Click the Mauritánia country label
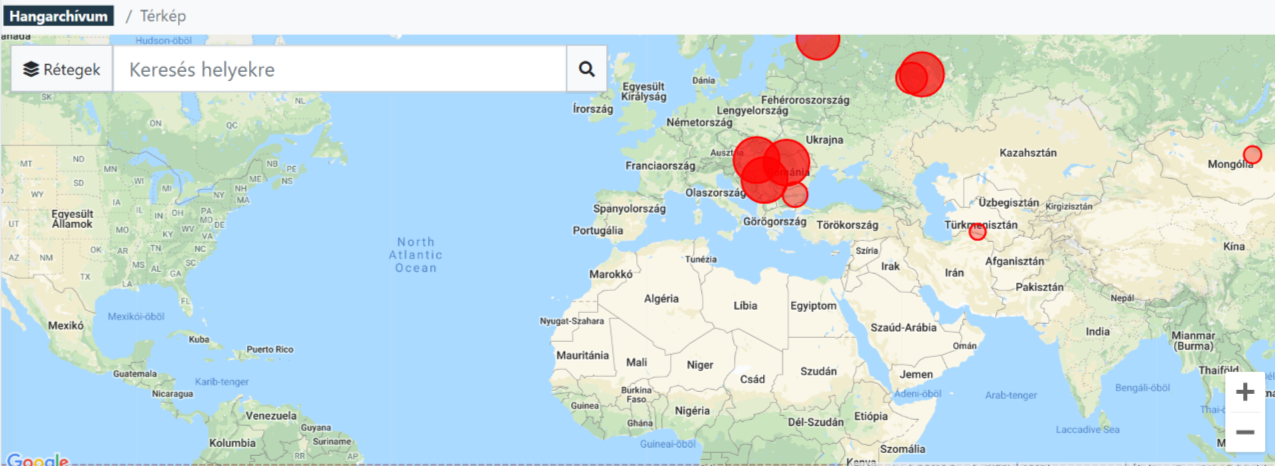The image size is (1275, 466). 583,355
